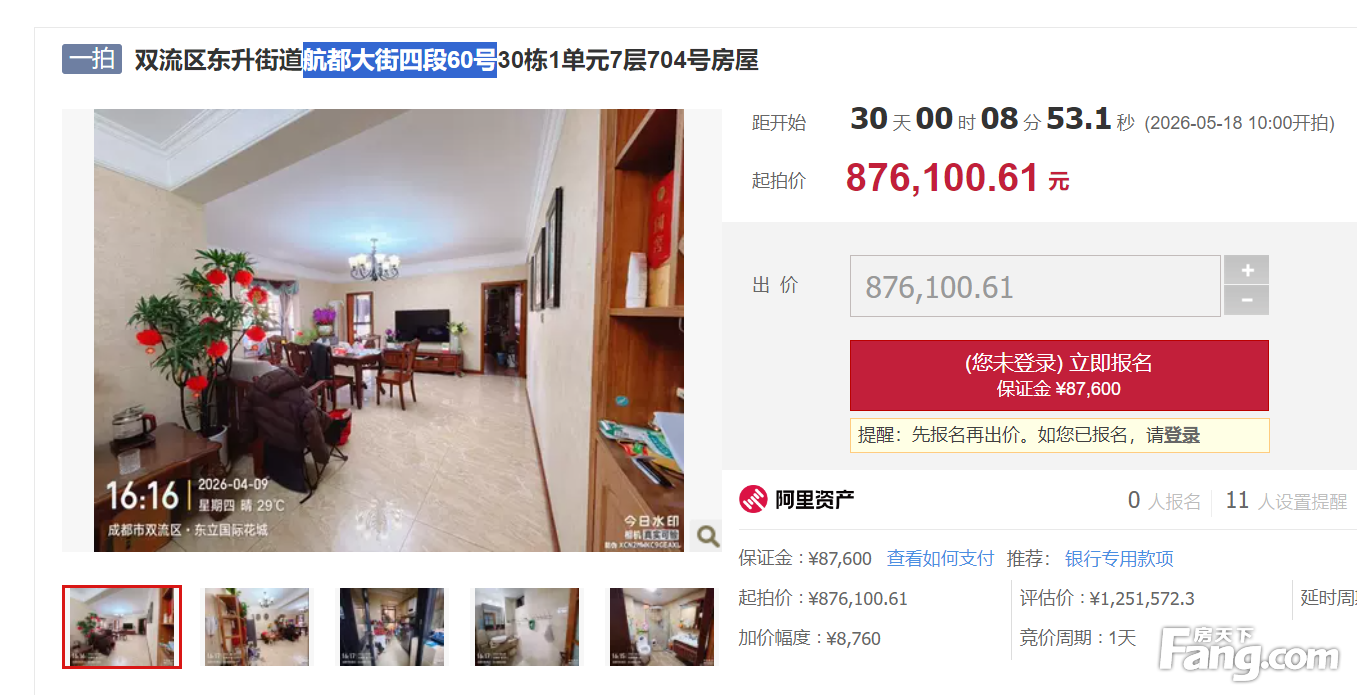Click the property title heading text

(446, 60)
